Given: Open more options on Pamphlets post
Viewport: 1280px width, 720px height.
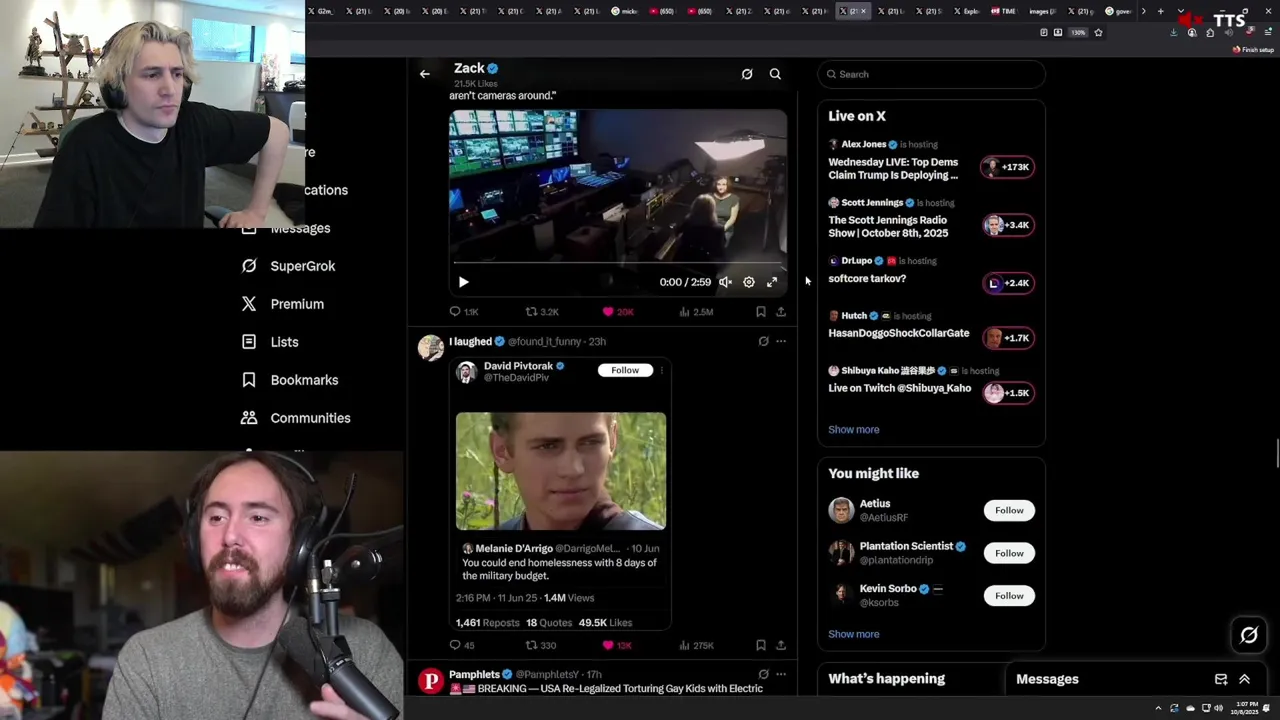Looking at the screenshot, I should [x=781, y=674].
